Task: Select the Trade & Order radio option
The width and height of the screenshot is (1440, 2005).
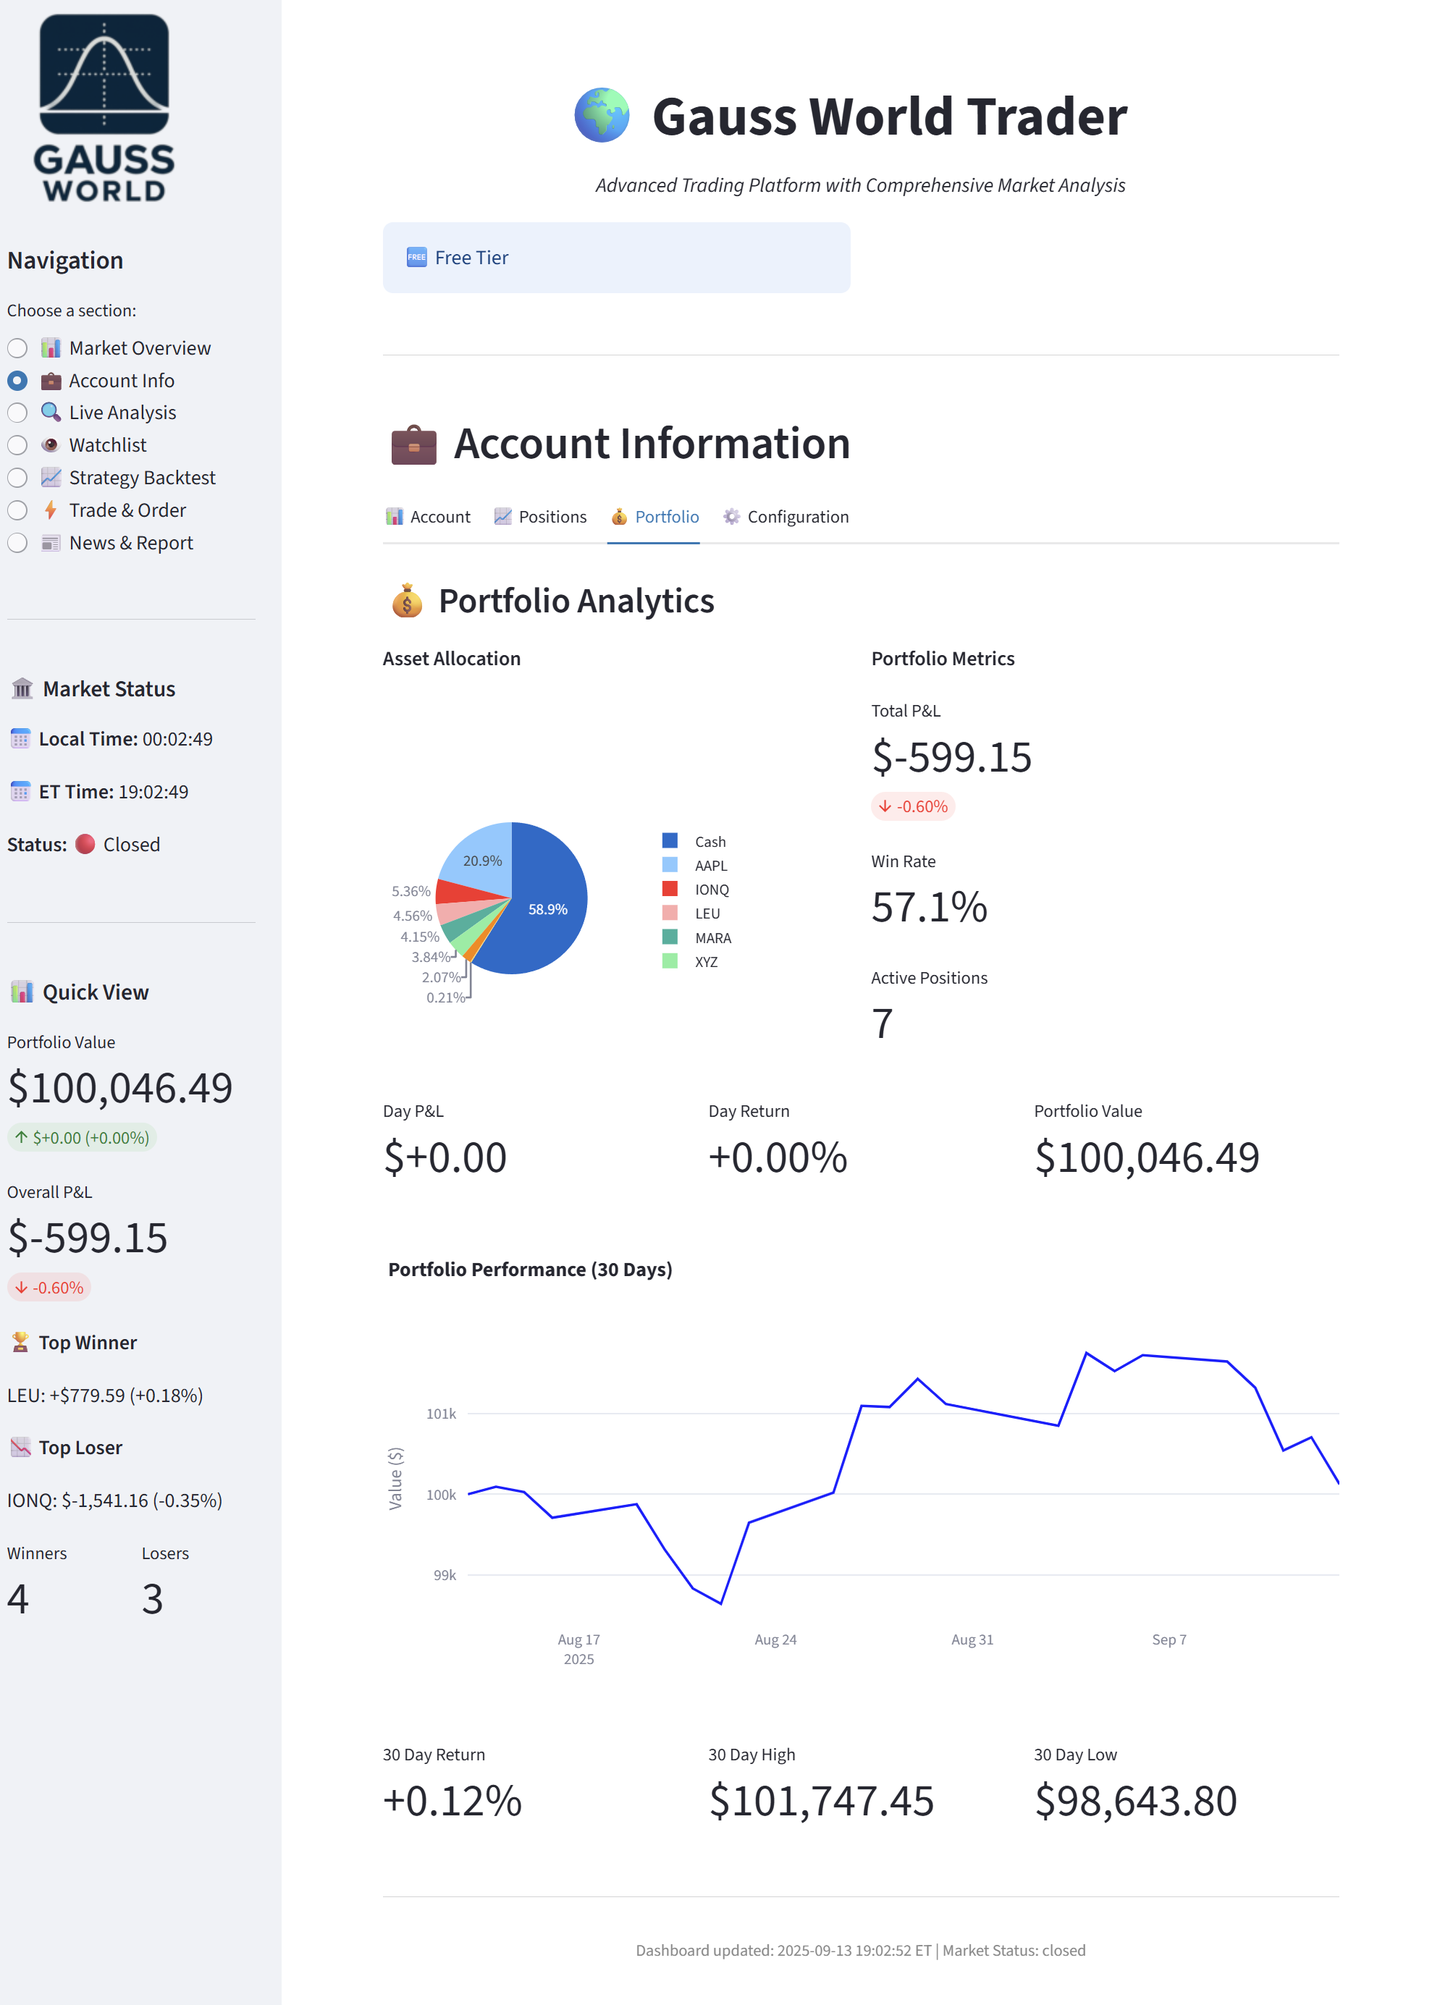Action: 18,510
